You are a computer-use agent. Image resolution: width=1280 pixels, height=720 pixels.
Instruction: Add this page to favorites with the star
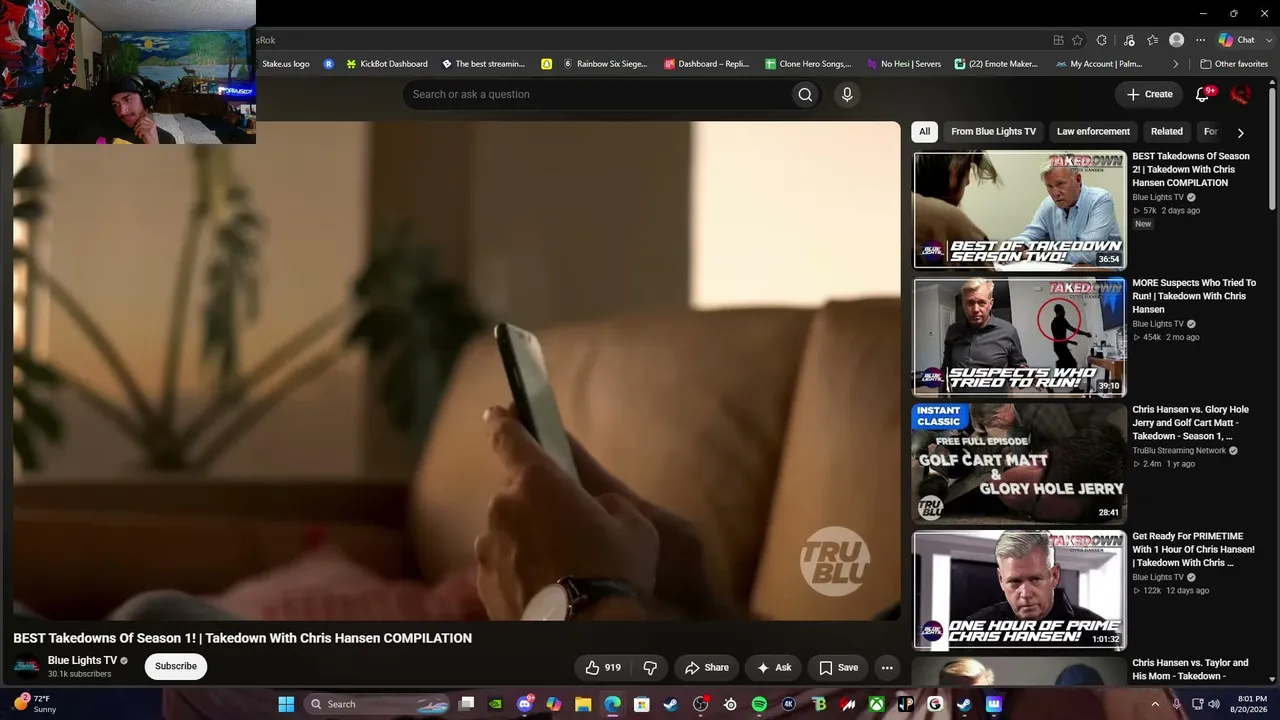pyautogui.click(x=1077, y=40)
